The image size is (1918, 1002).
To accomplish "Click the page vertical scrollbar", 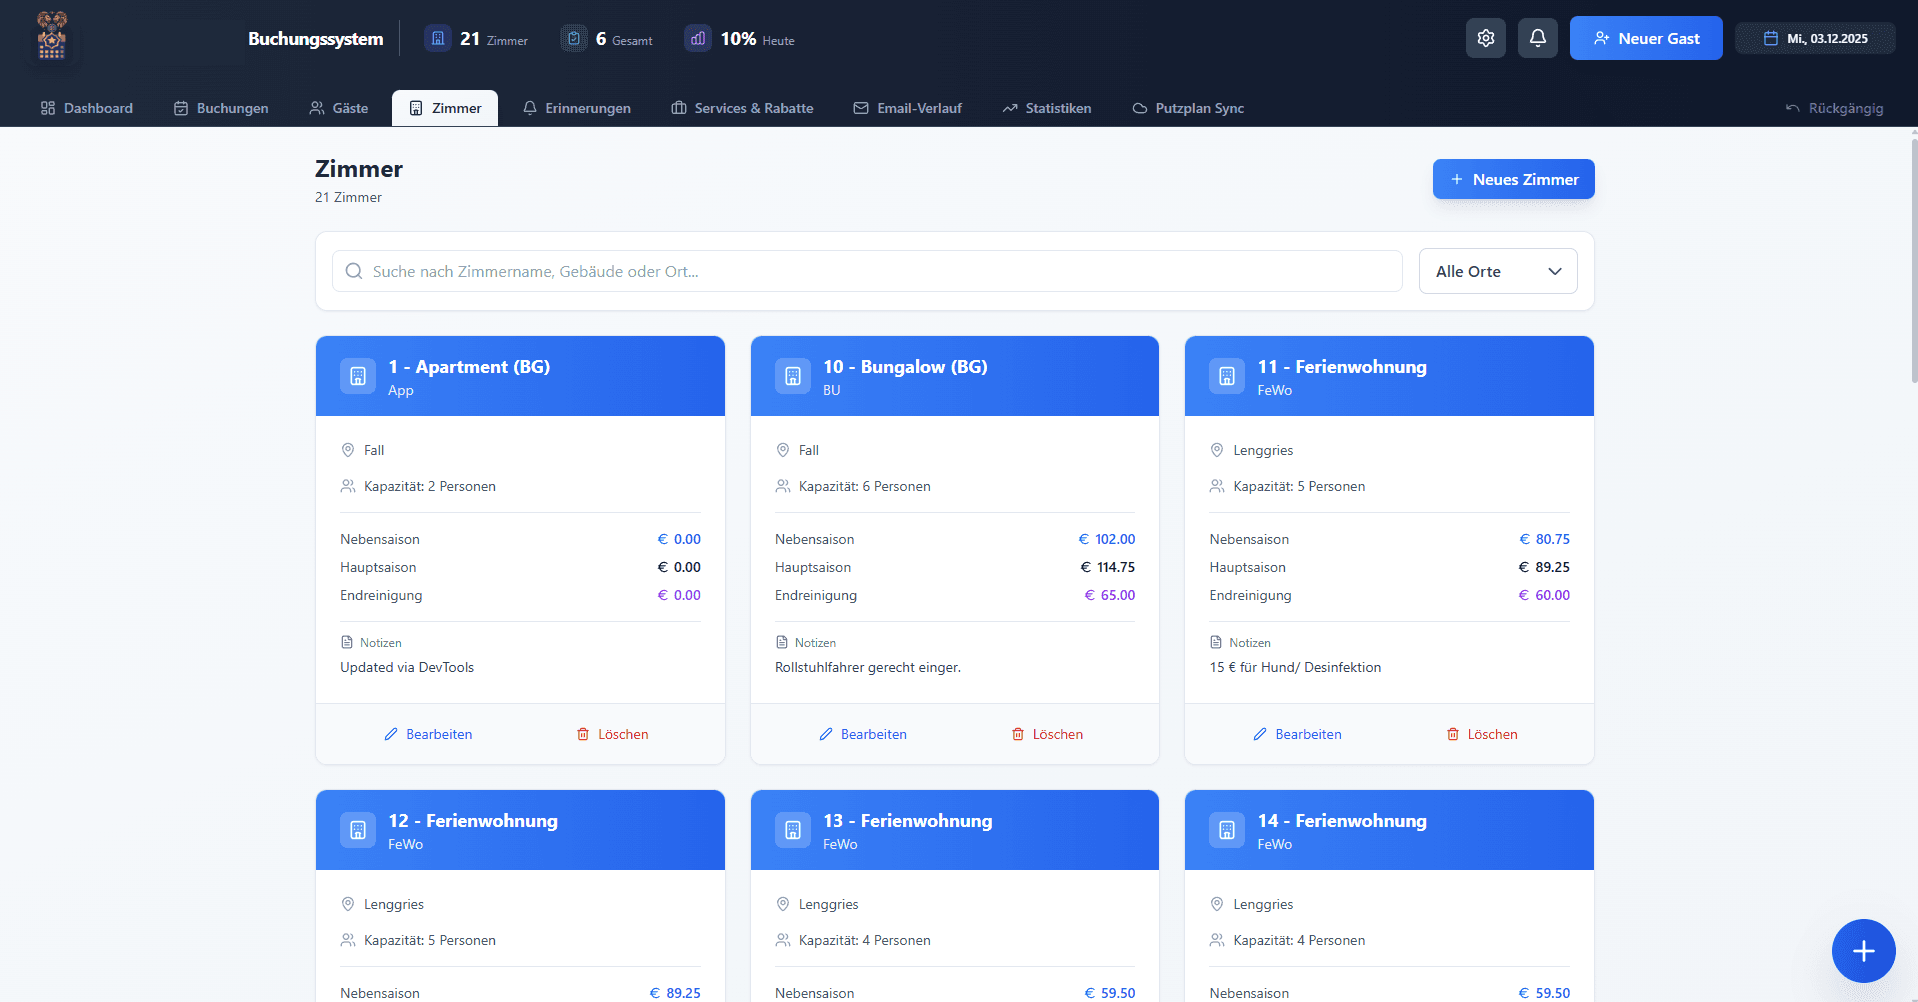I will [1913, 260].
